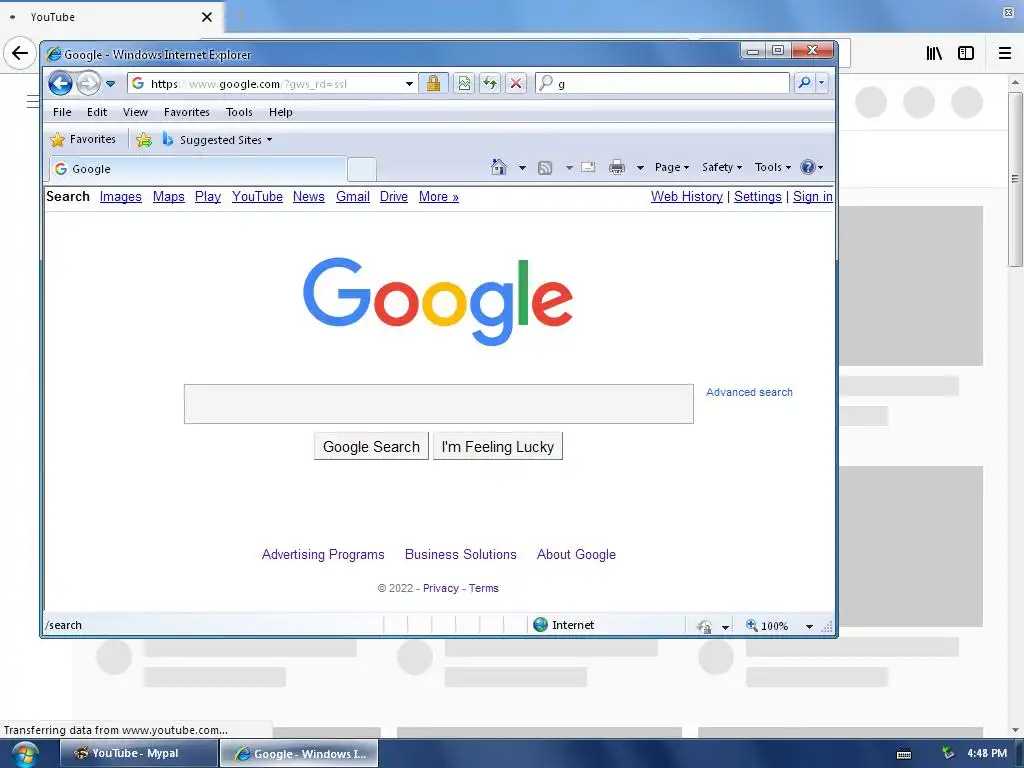Open the Help menu

point(281,112)
